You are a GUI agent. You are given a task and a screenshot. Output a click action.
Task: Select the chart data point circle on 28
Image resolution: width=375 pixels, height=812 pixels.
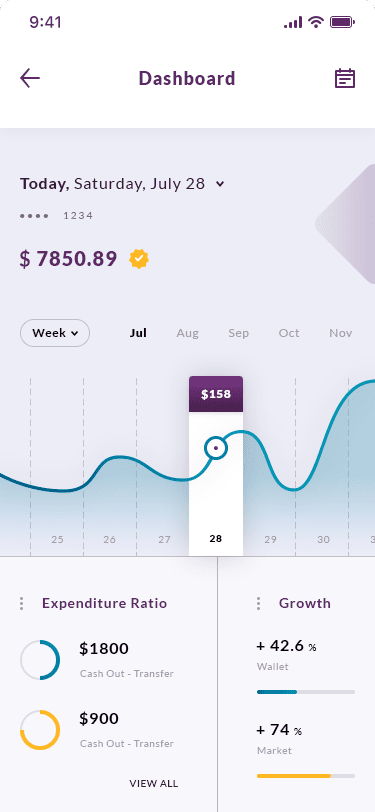coord(216,448)
